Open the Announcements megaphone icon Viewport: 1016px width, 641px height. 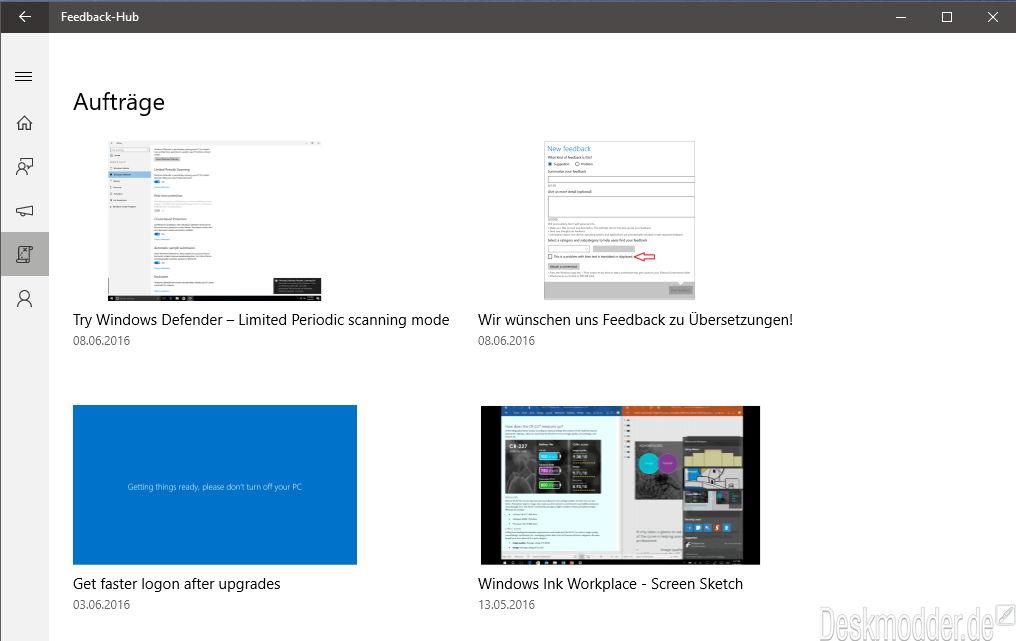pyautogui.click(x=24, y=211)
